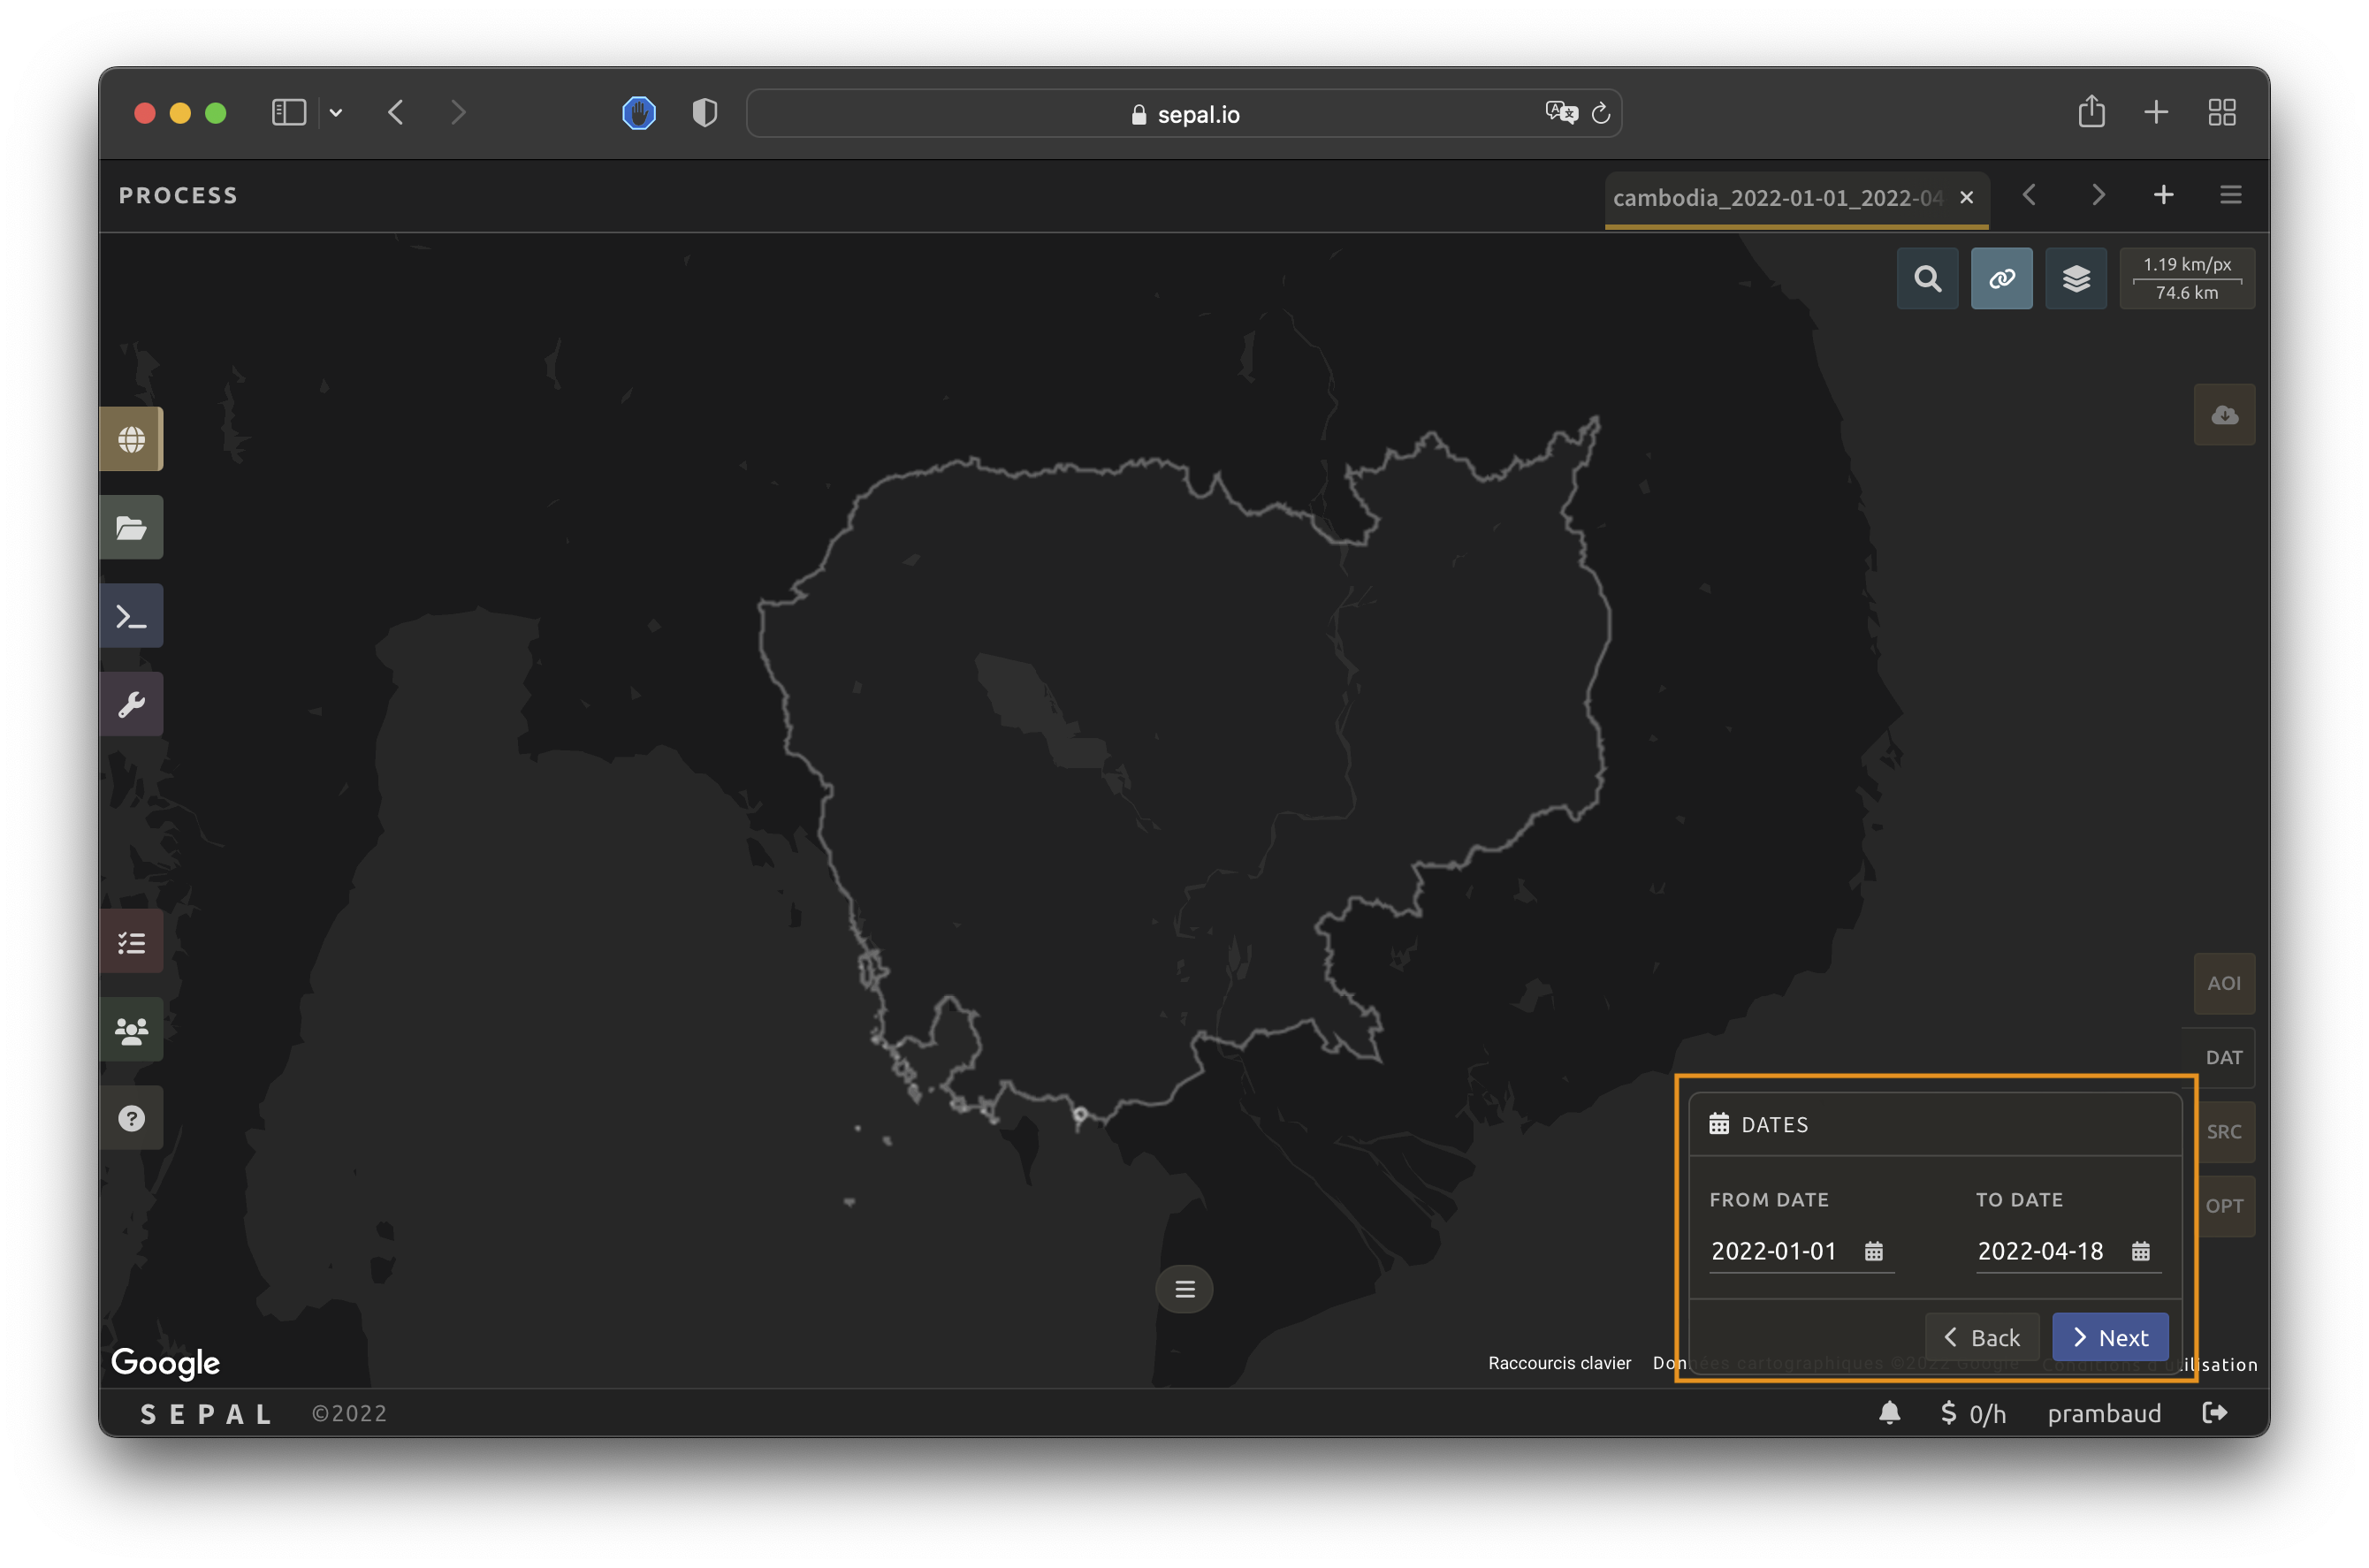
Task: Open the FROM DATE calendar picker
Action: 1873,1251
